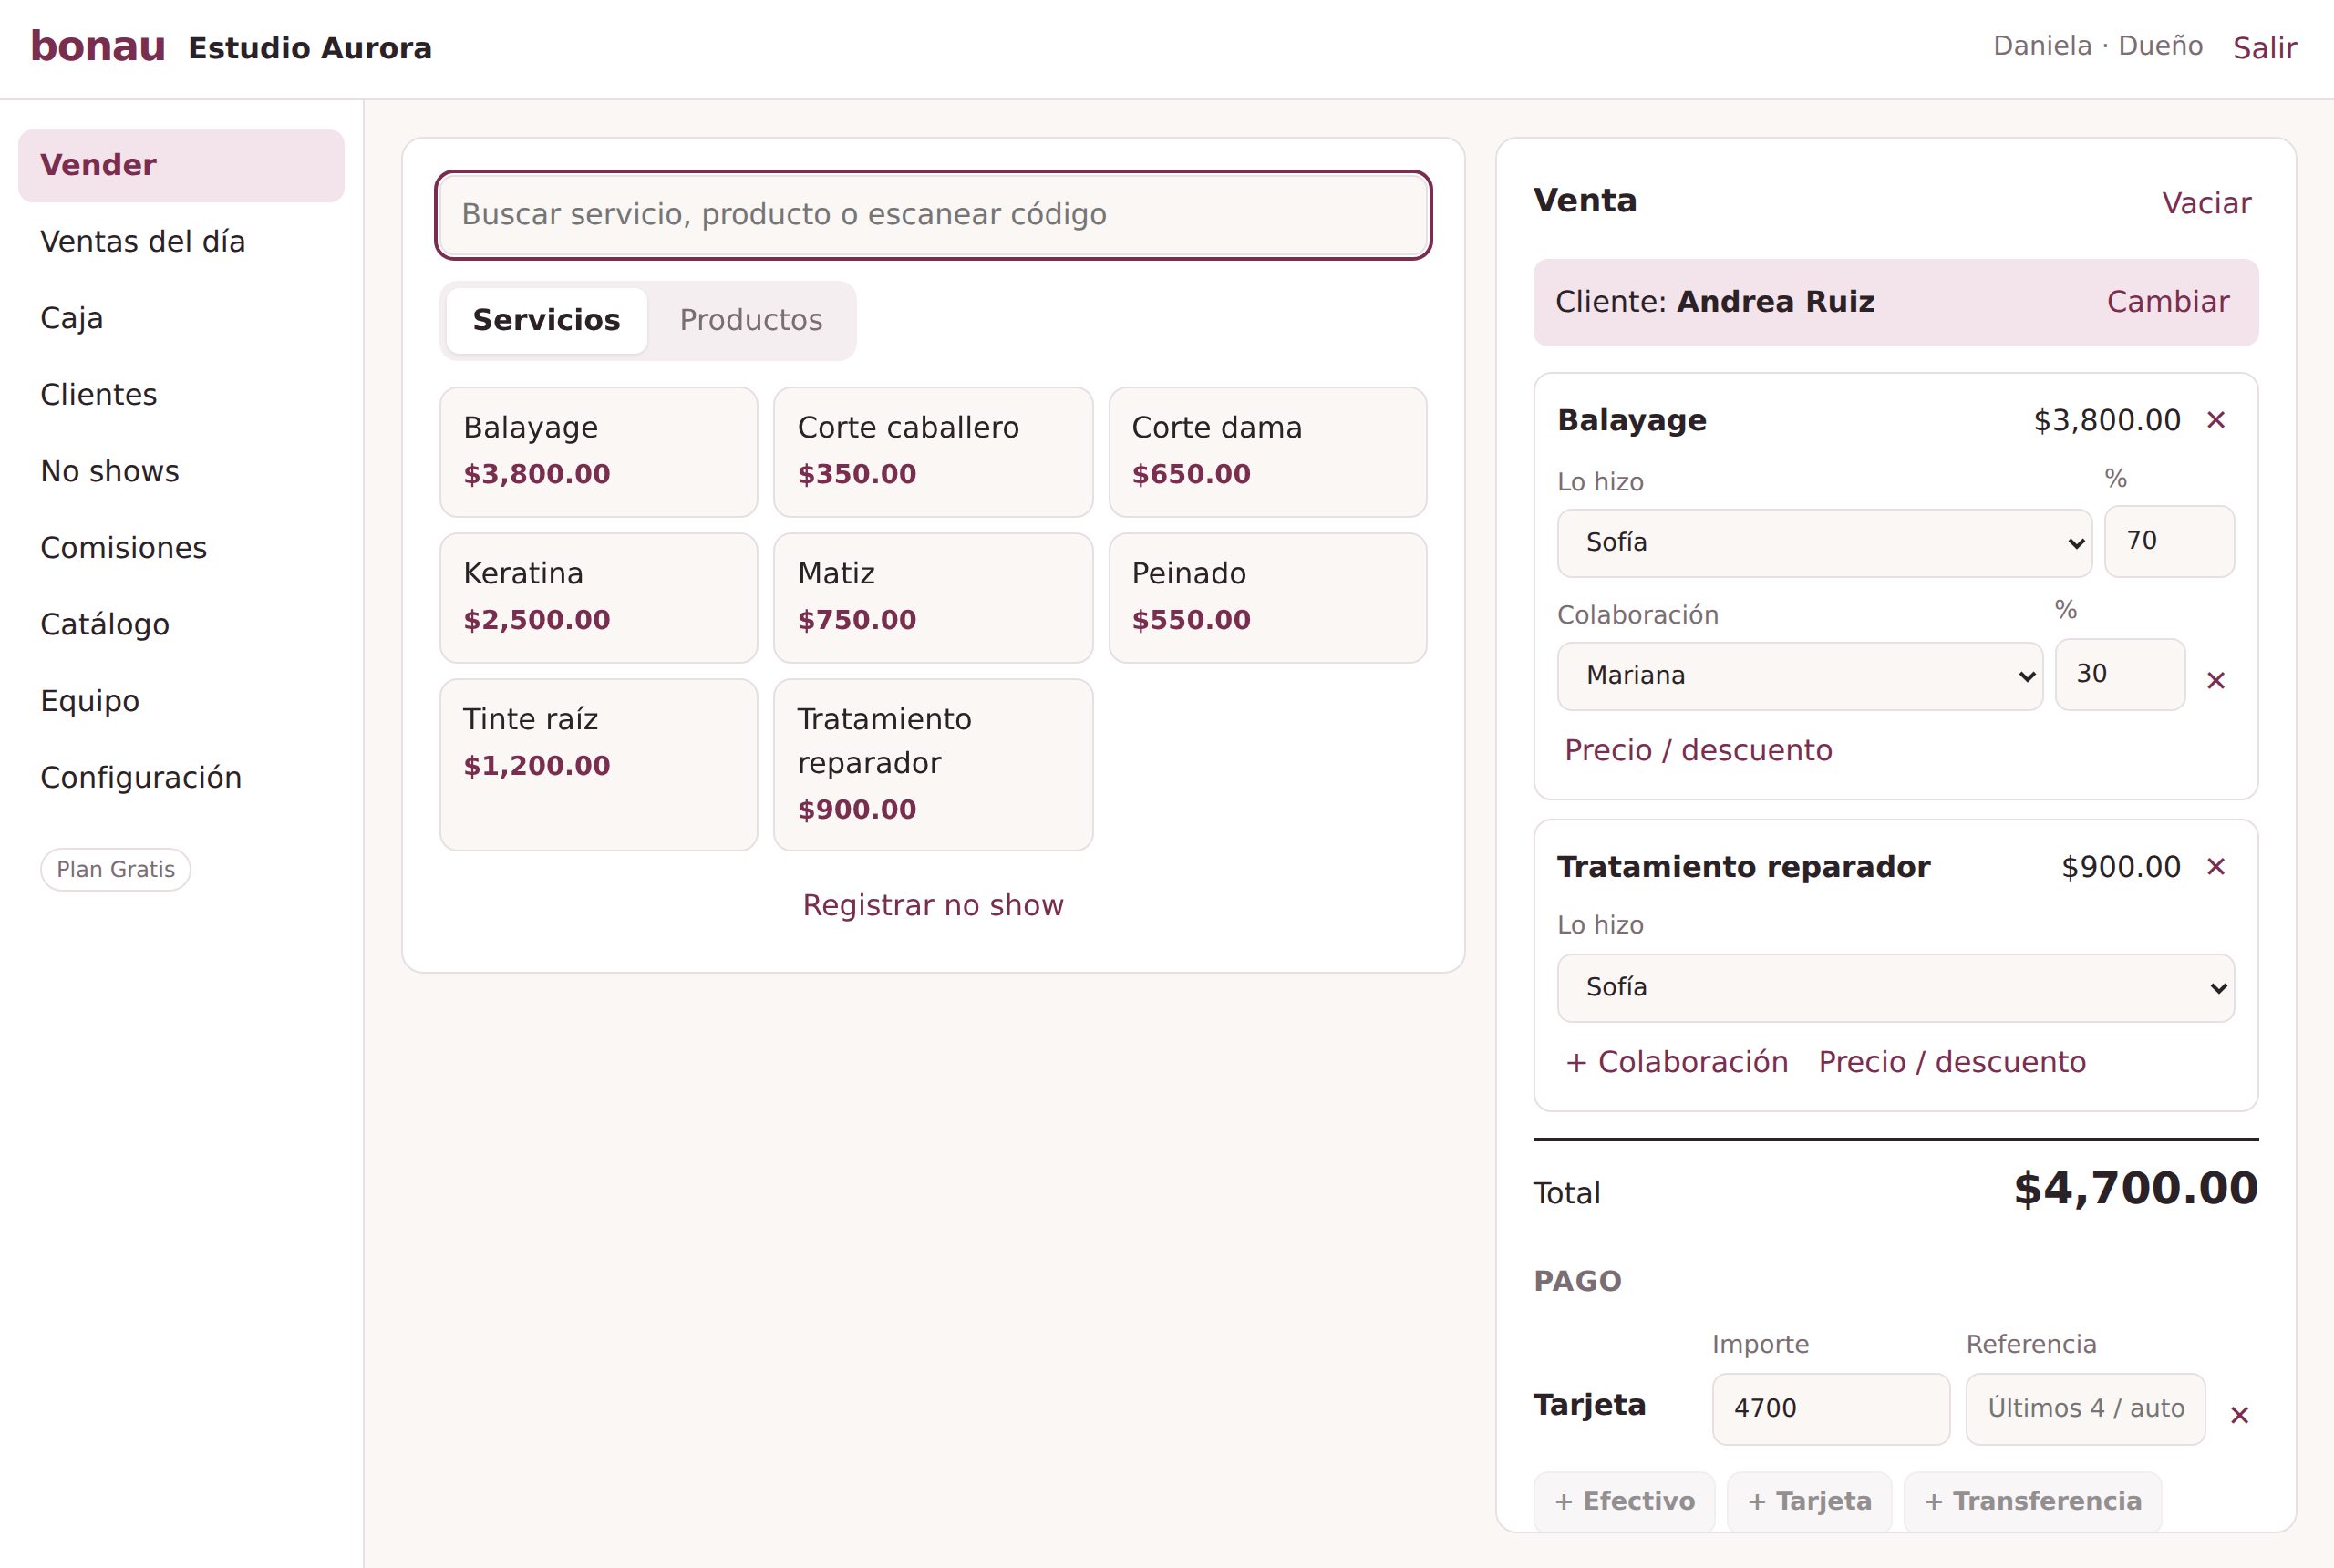The height and width of the screenshot is (1568, 2334).
Task: Add a Colaboración to Tratamiento reparador
Action: pos(1677,1062)
